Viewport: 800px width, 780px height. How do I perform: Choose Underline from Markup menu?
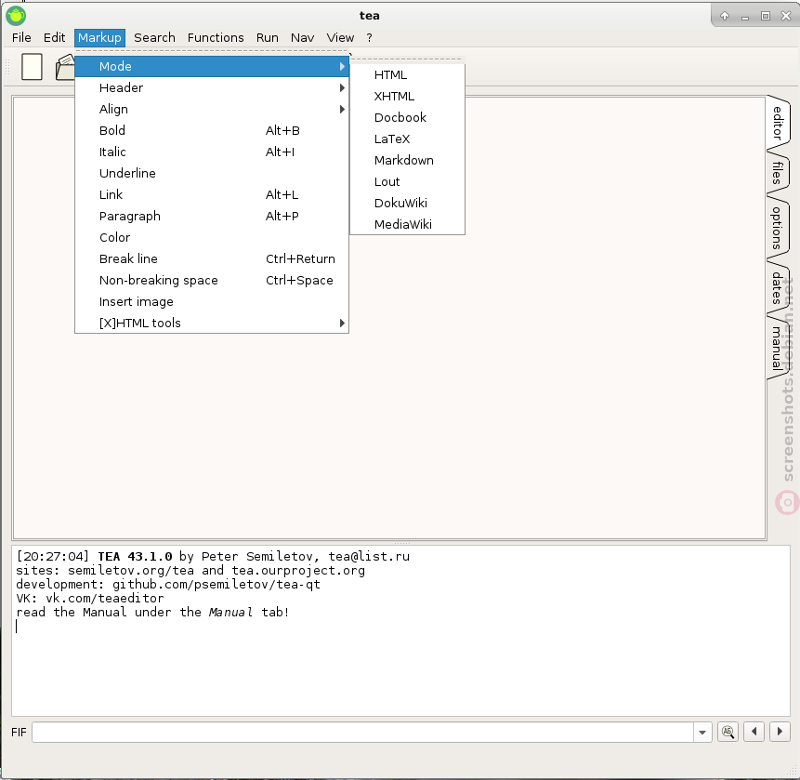coord(212,173)
